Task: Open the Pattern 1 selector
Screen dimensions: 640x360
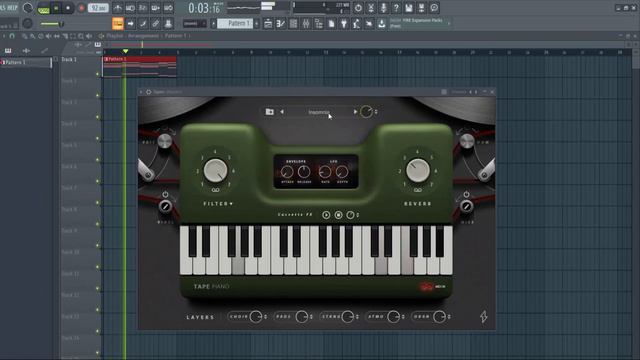Action: [x=235, y=24]
